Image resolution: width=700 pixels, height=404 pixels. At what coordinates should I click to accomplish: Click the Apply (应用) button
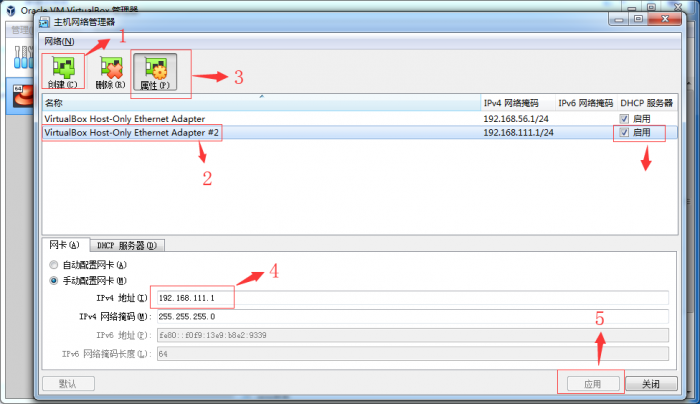point(593,384)
